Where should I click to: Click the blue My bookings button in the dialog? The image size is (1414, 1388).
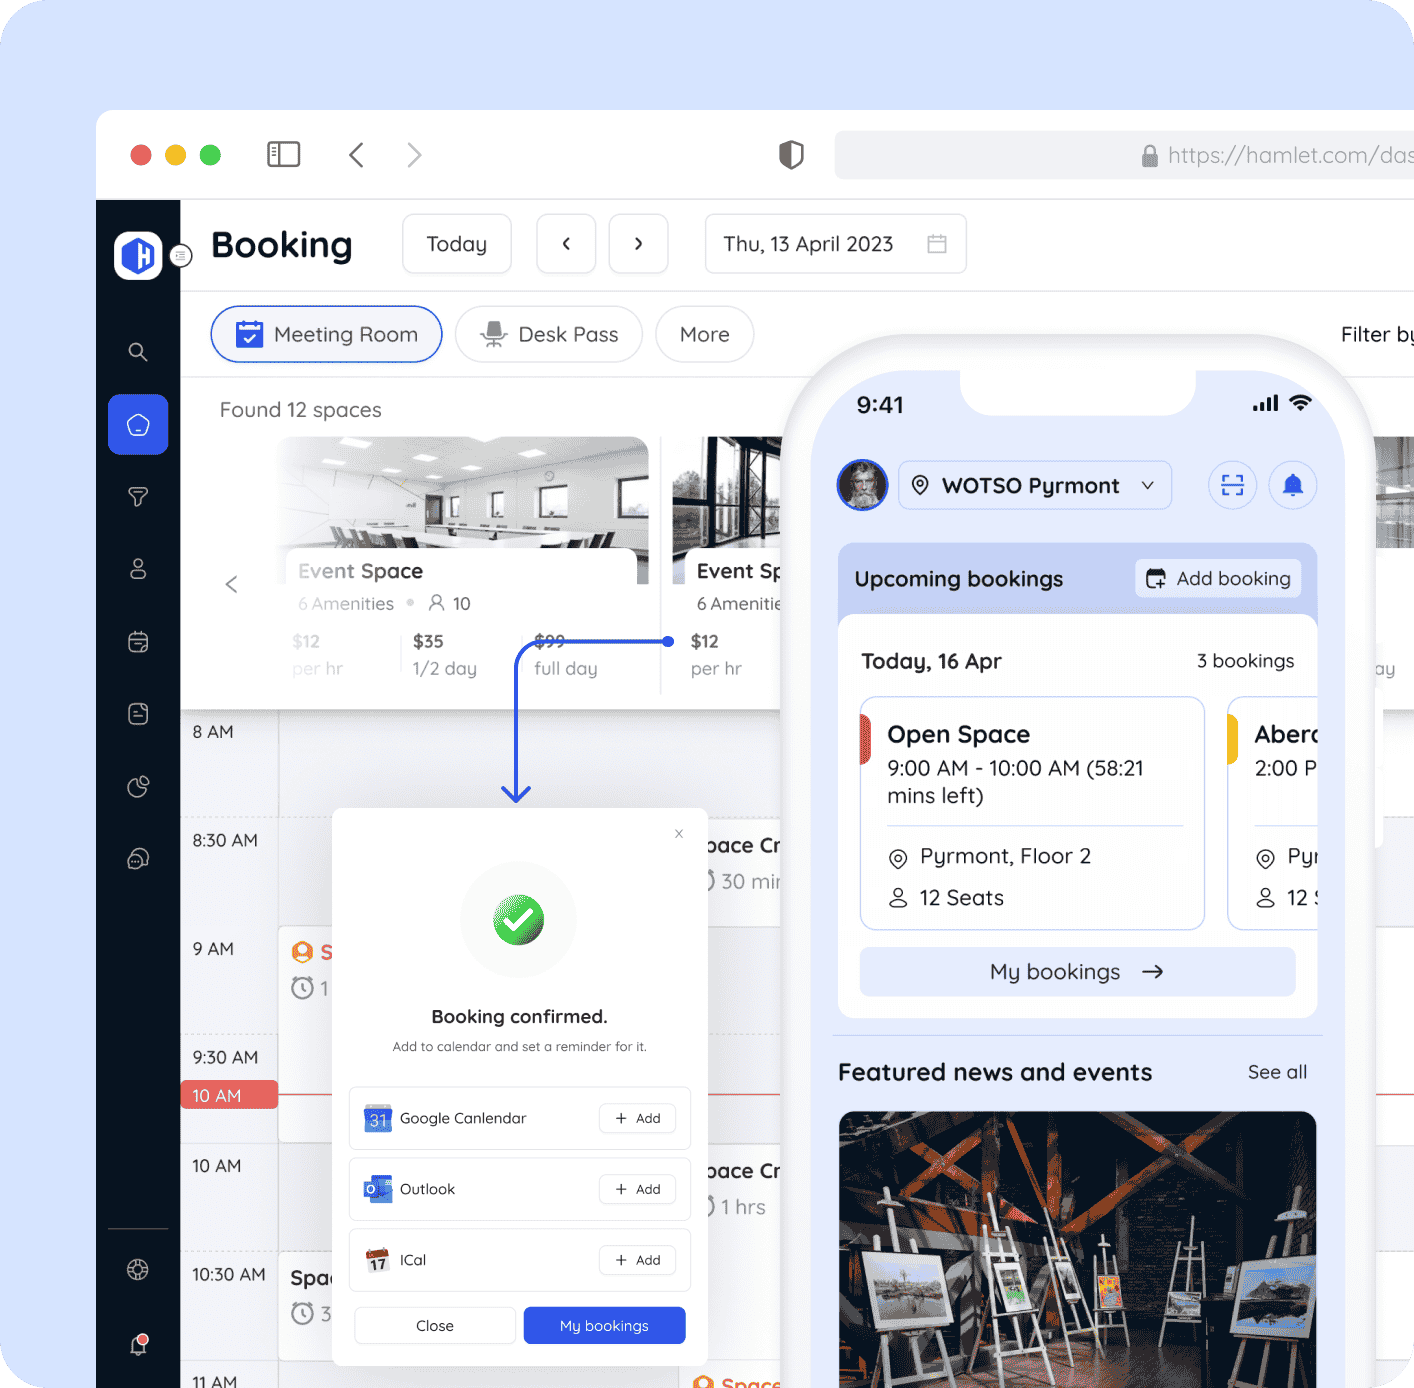pos(605,1325)
